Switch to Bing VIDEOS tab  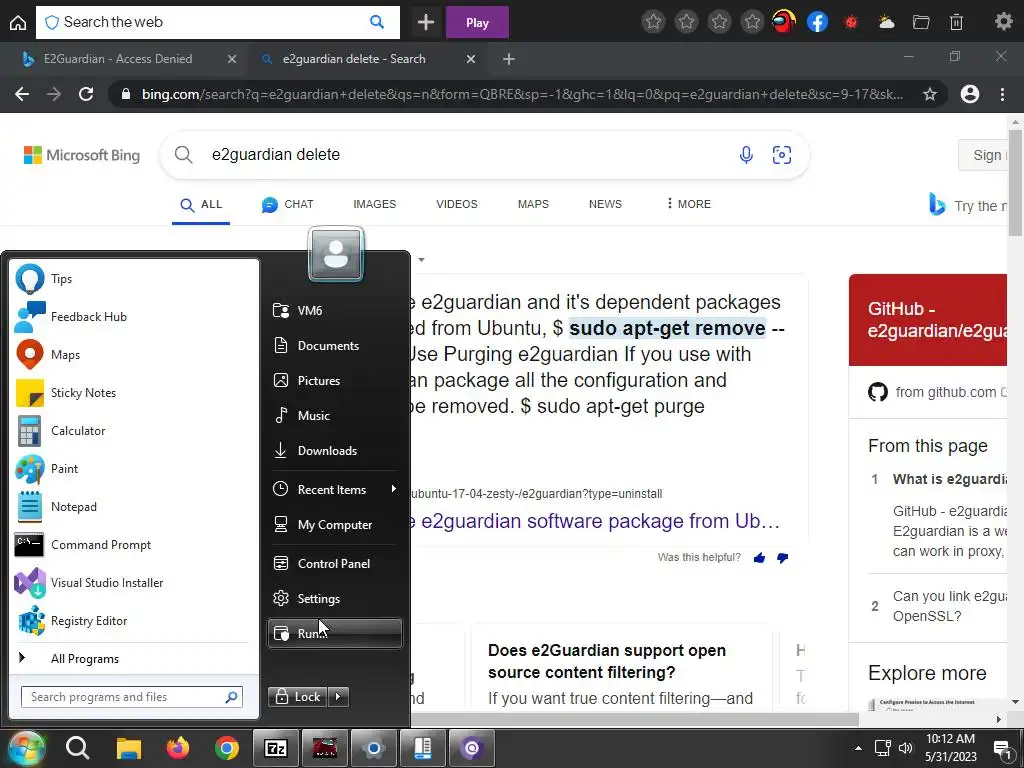point(457,204)
